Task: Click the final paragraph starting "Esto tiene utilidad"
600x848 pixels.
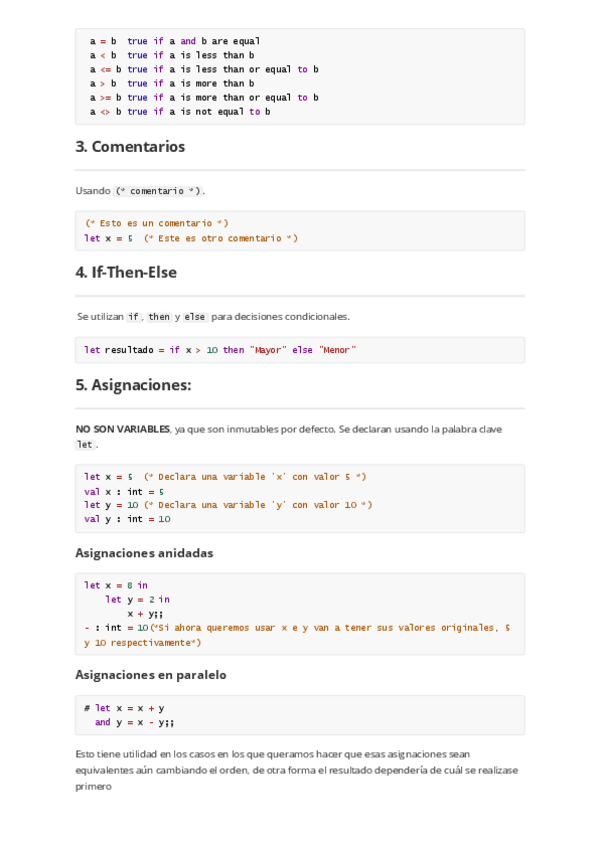Action: 297,770
